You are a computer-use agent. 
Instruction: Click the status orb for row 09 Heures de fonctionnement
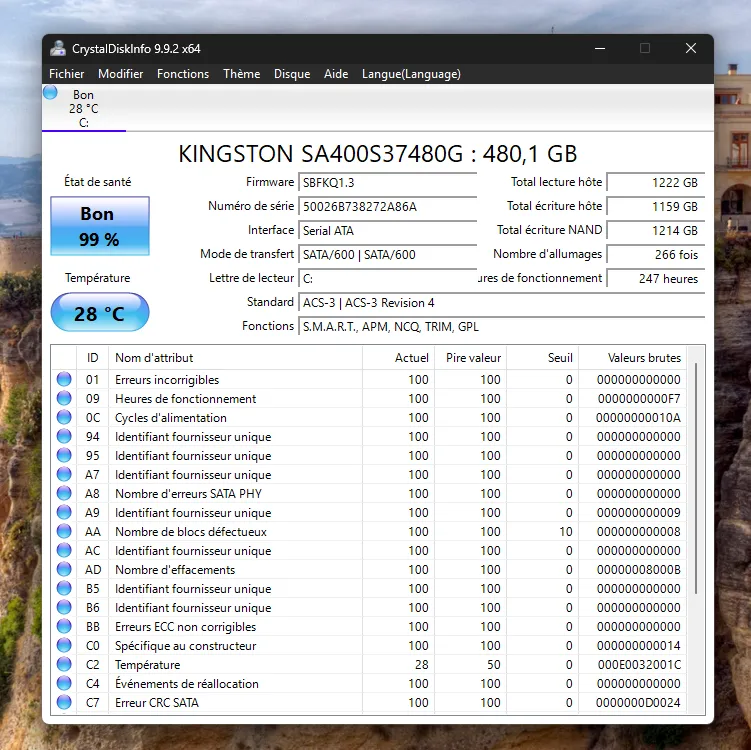pyautogui.click(x=64, y=398)
